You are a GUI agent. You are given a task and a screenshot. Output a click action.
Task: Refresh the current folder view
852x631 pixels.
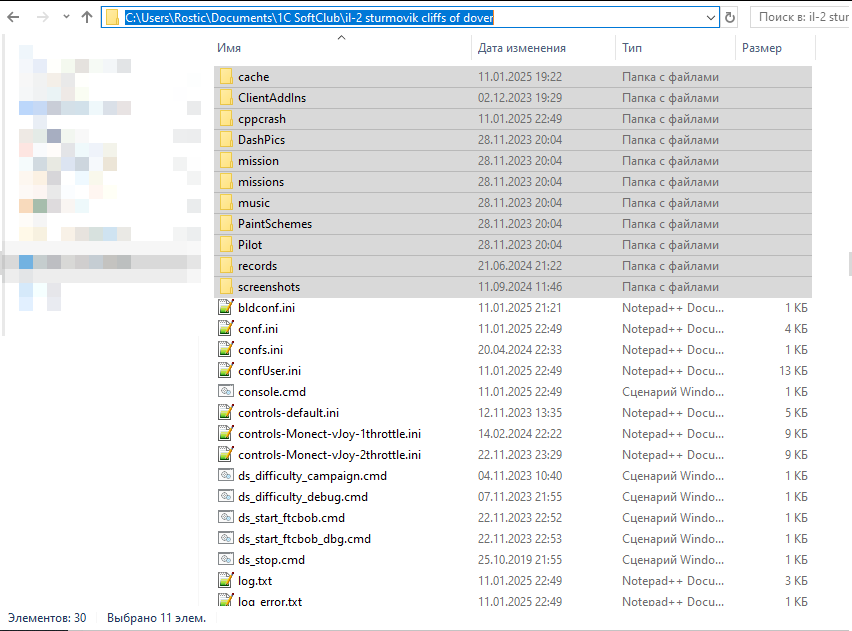(x=730, y=18)
